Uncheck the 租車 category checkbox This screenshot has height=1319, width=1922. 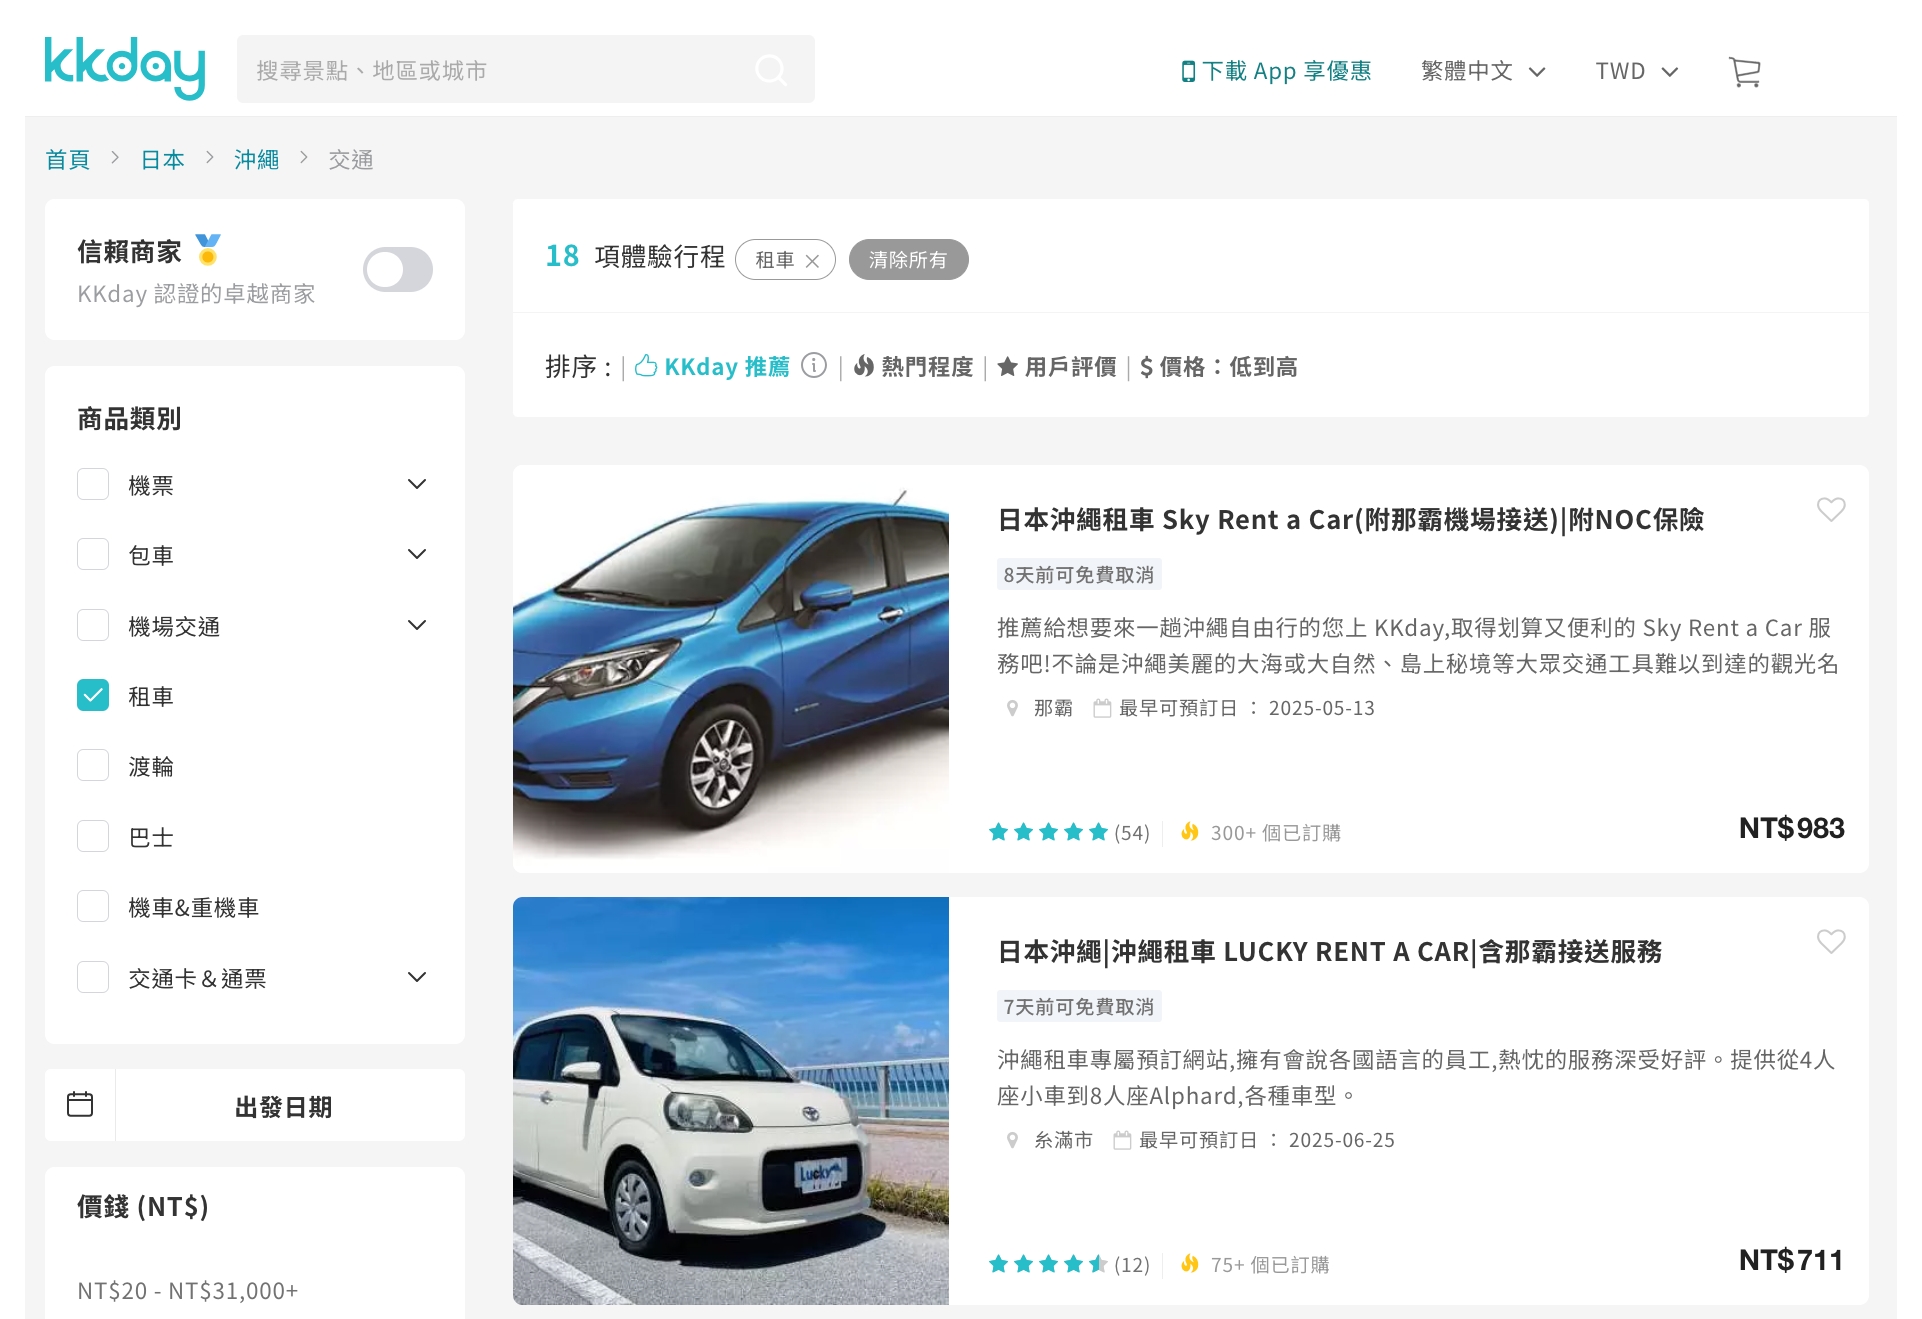[x=93, y=696]
